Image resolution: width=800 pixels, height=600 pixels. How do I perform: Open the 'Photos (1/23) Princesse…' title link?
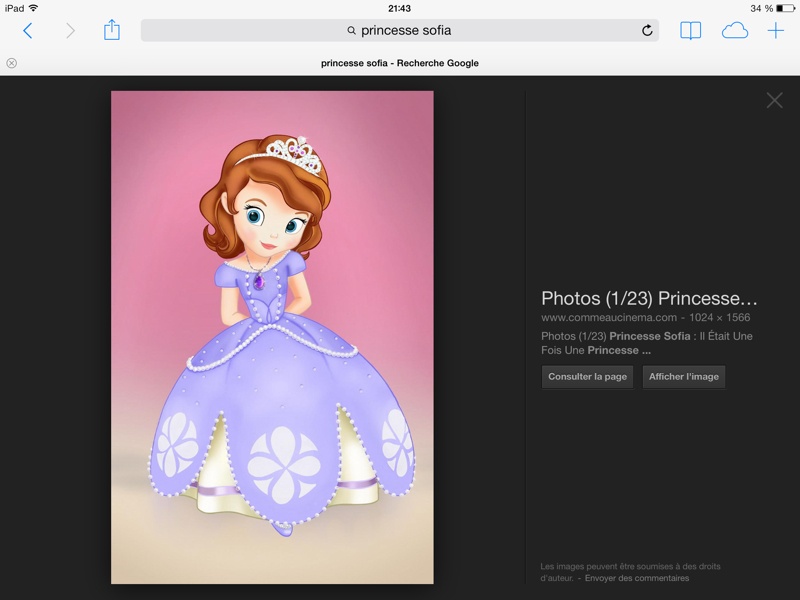(649, 298)
